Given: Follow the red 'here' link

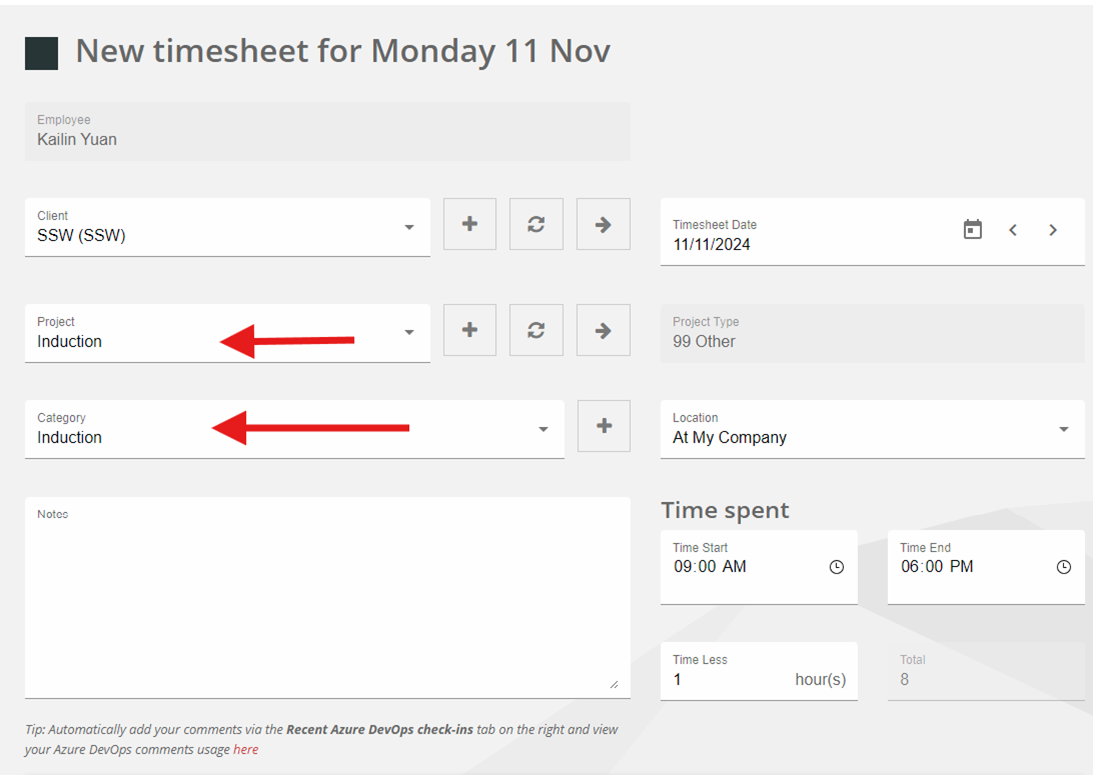Looking at the screenshot, I should tap(245, 749).
